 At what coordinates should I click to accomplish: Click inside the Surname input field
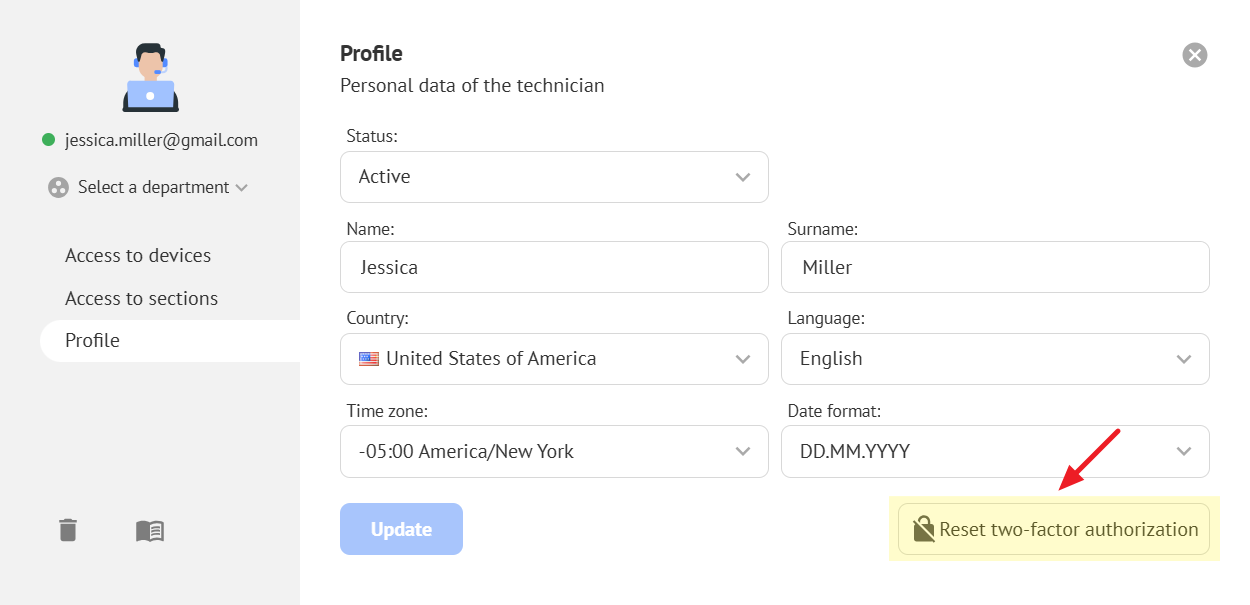(995, 268)
